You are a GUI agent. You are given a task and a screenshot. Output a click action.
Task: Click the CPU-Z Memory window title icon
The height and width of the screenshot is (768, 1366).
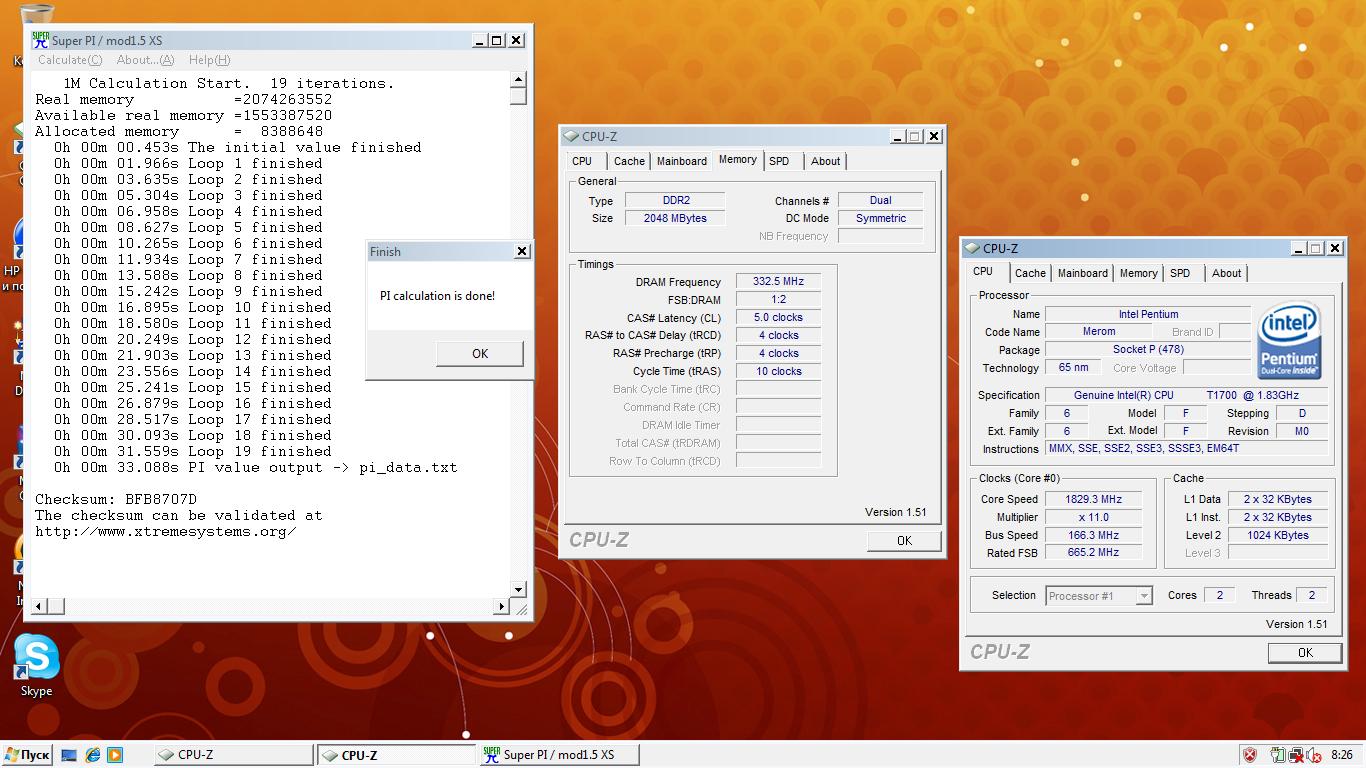571,136
